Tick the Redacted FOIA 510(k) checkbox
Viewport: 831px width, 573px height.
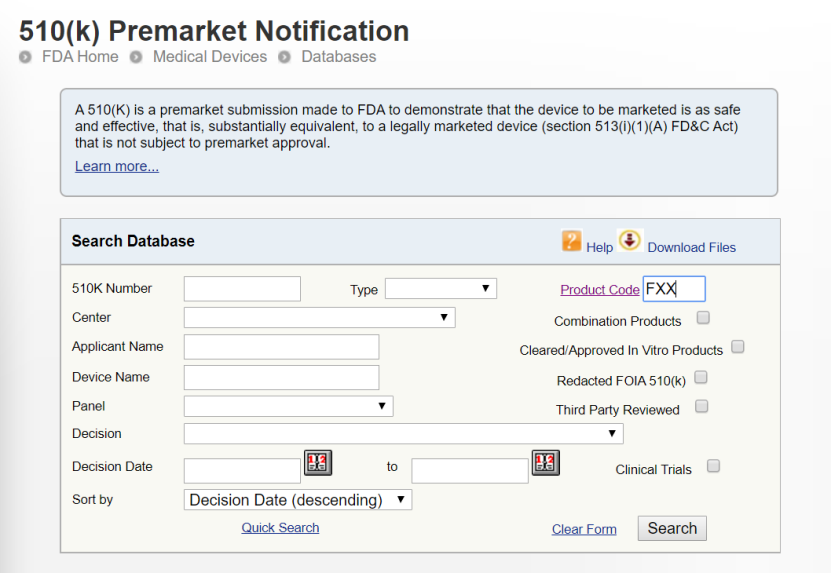pos(701,377)
